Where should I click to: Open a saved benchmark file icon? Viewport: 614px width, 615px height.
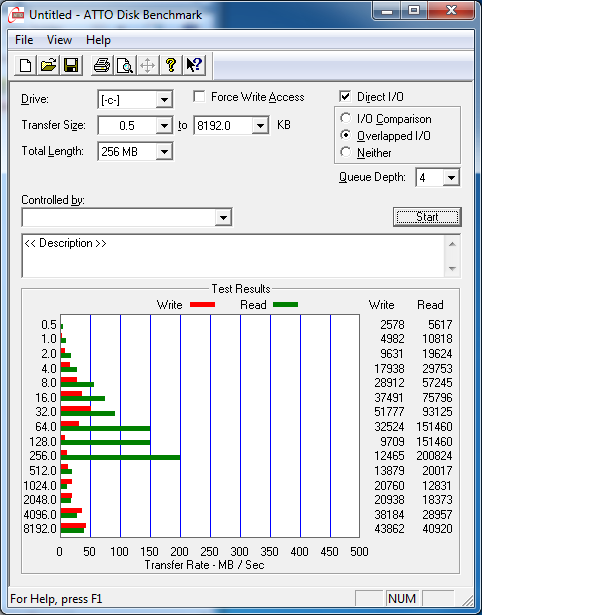[48, 65]
